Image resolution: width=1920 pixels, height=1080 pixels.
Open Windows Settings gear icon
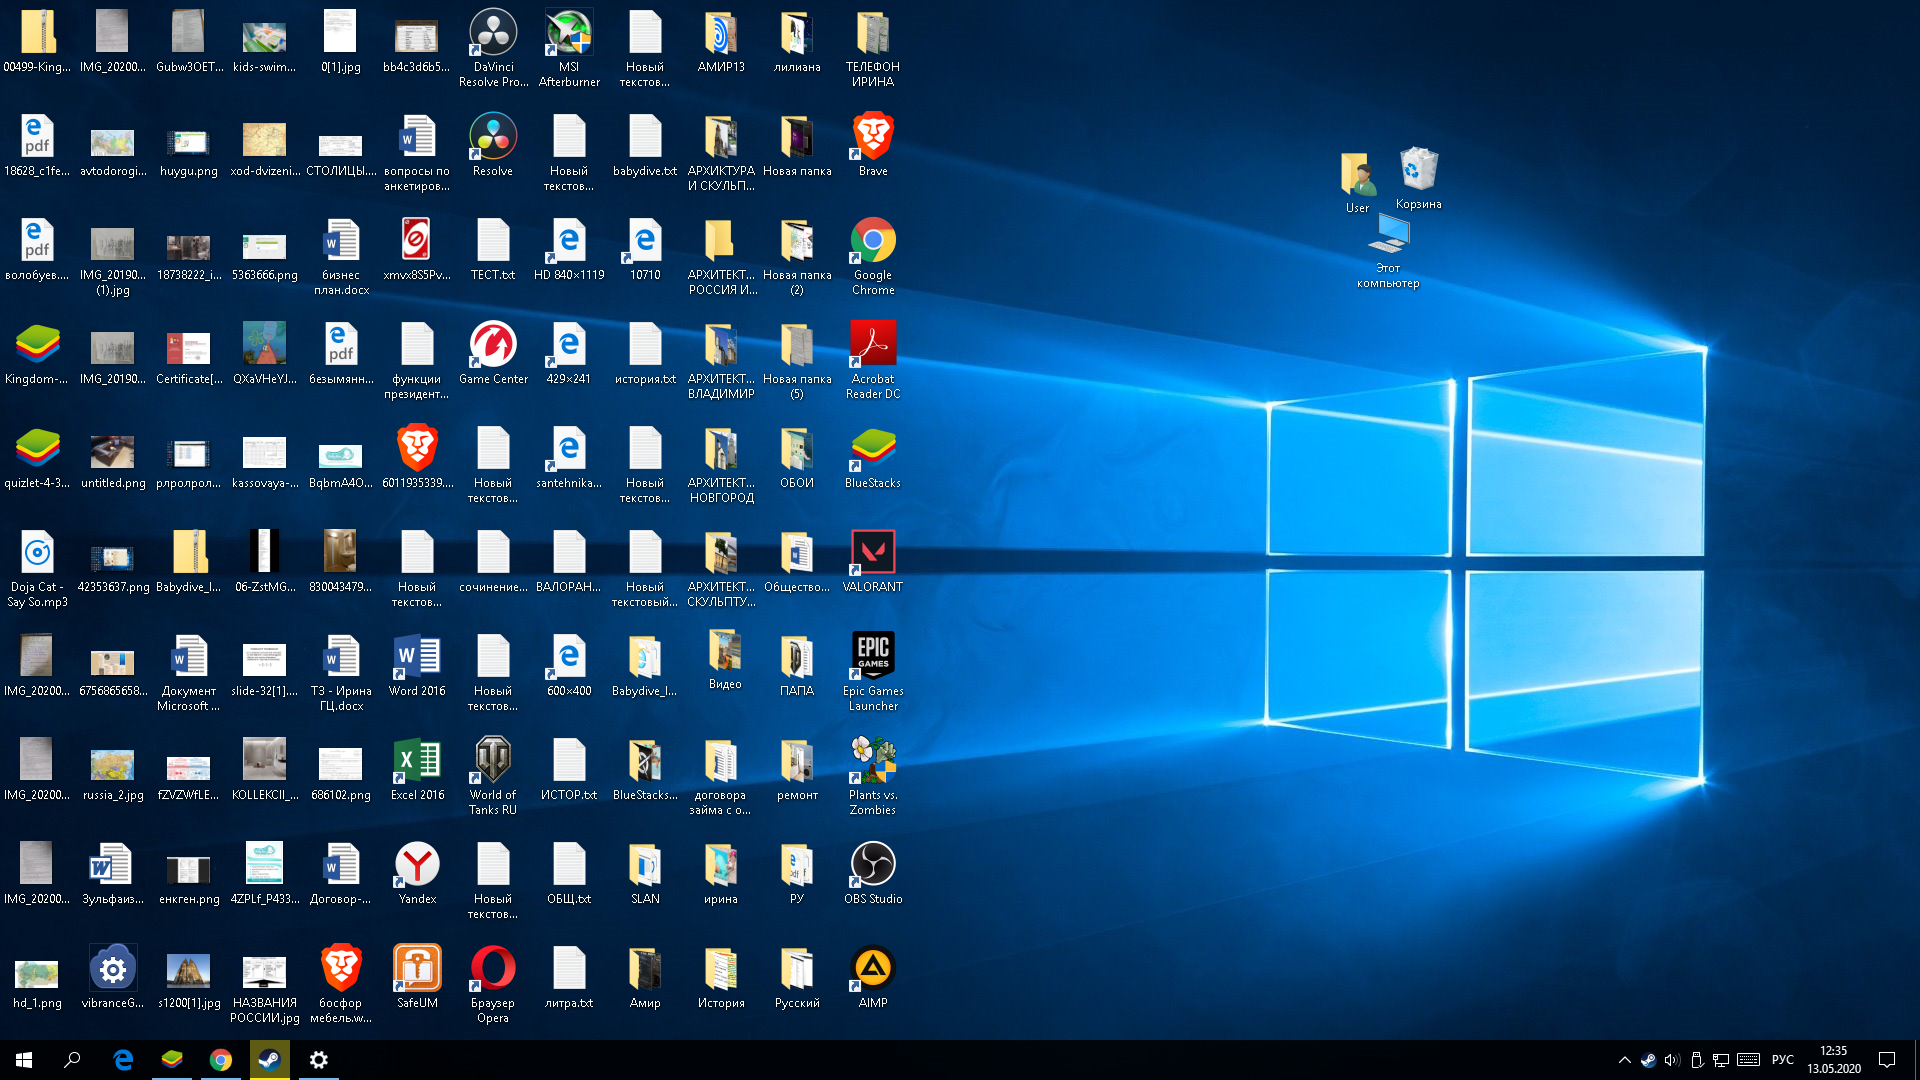tap(319, 1060)
